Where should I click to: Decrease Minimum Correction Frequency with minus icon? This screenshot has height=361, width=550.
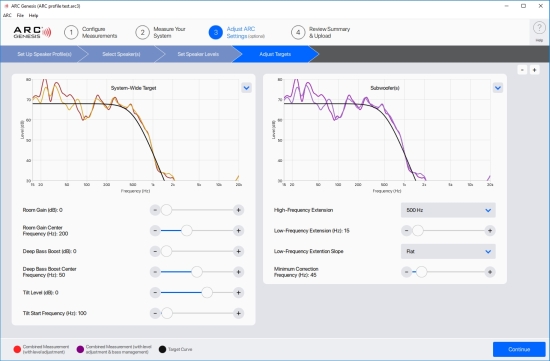[x=406, y=272]
